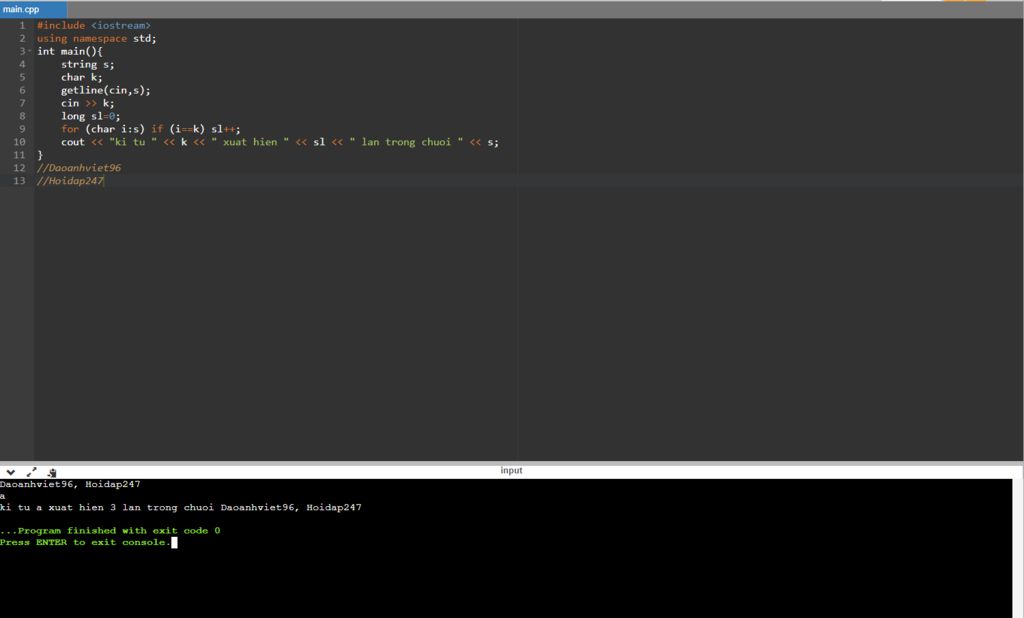Click "Daoanhviet96, Hoidap247" first console input line
The image size is (1024, 618).
click(x=70, y=484)
